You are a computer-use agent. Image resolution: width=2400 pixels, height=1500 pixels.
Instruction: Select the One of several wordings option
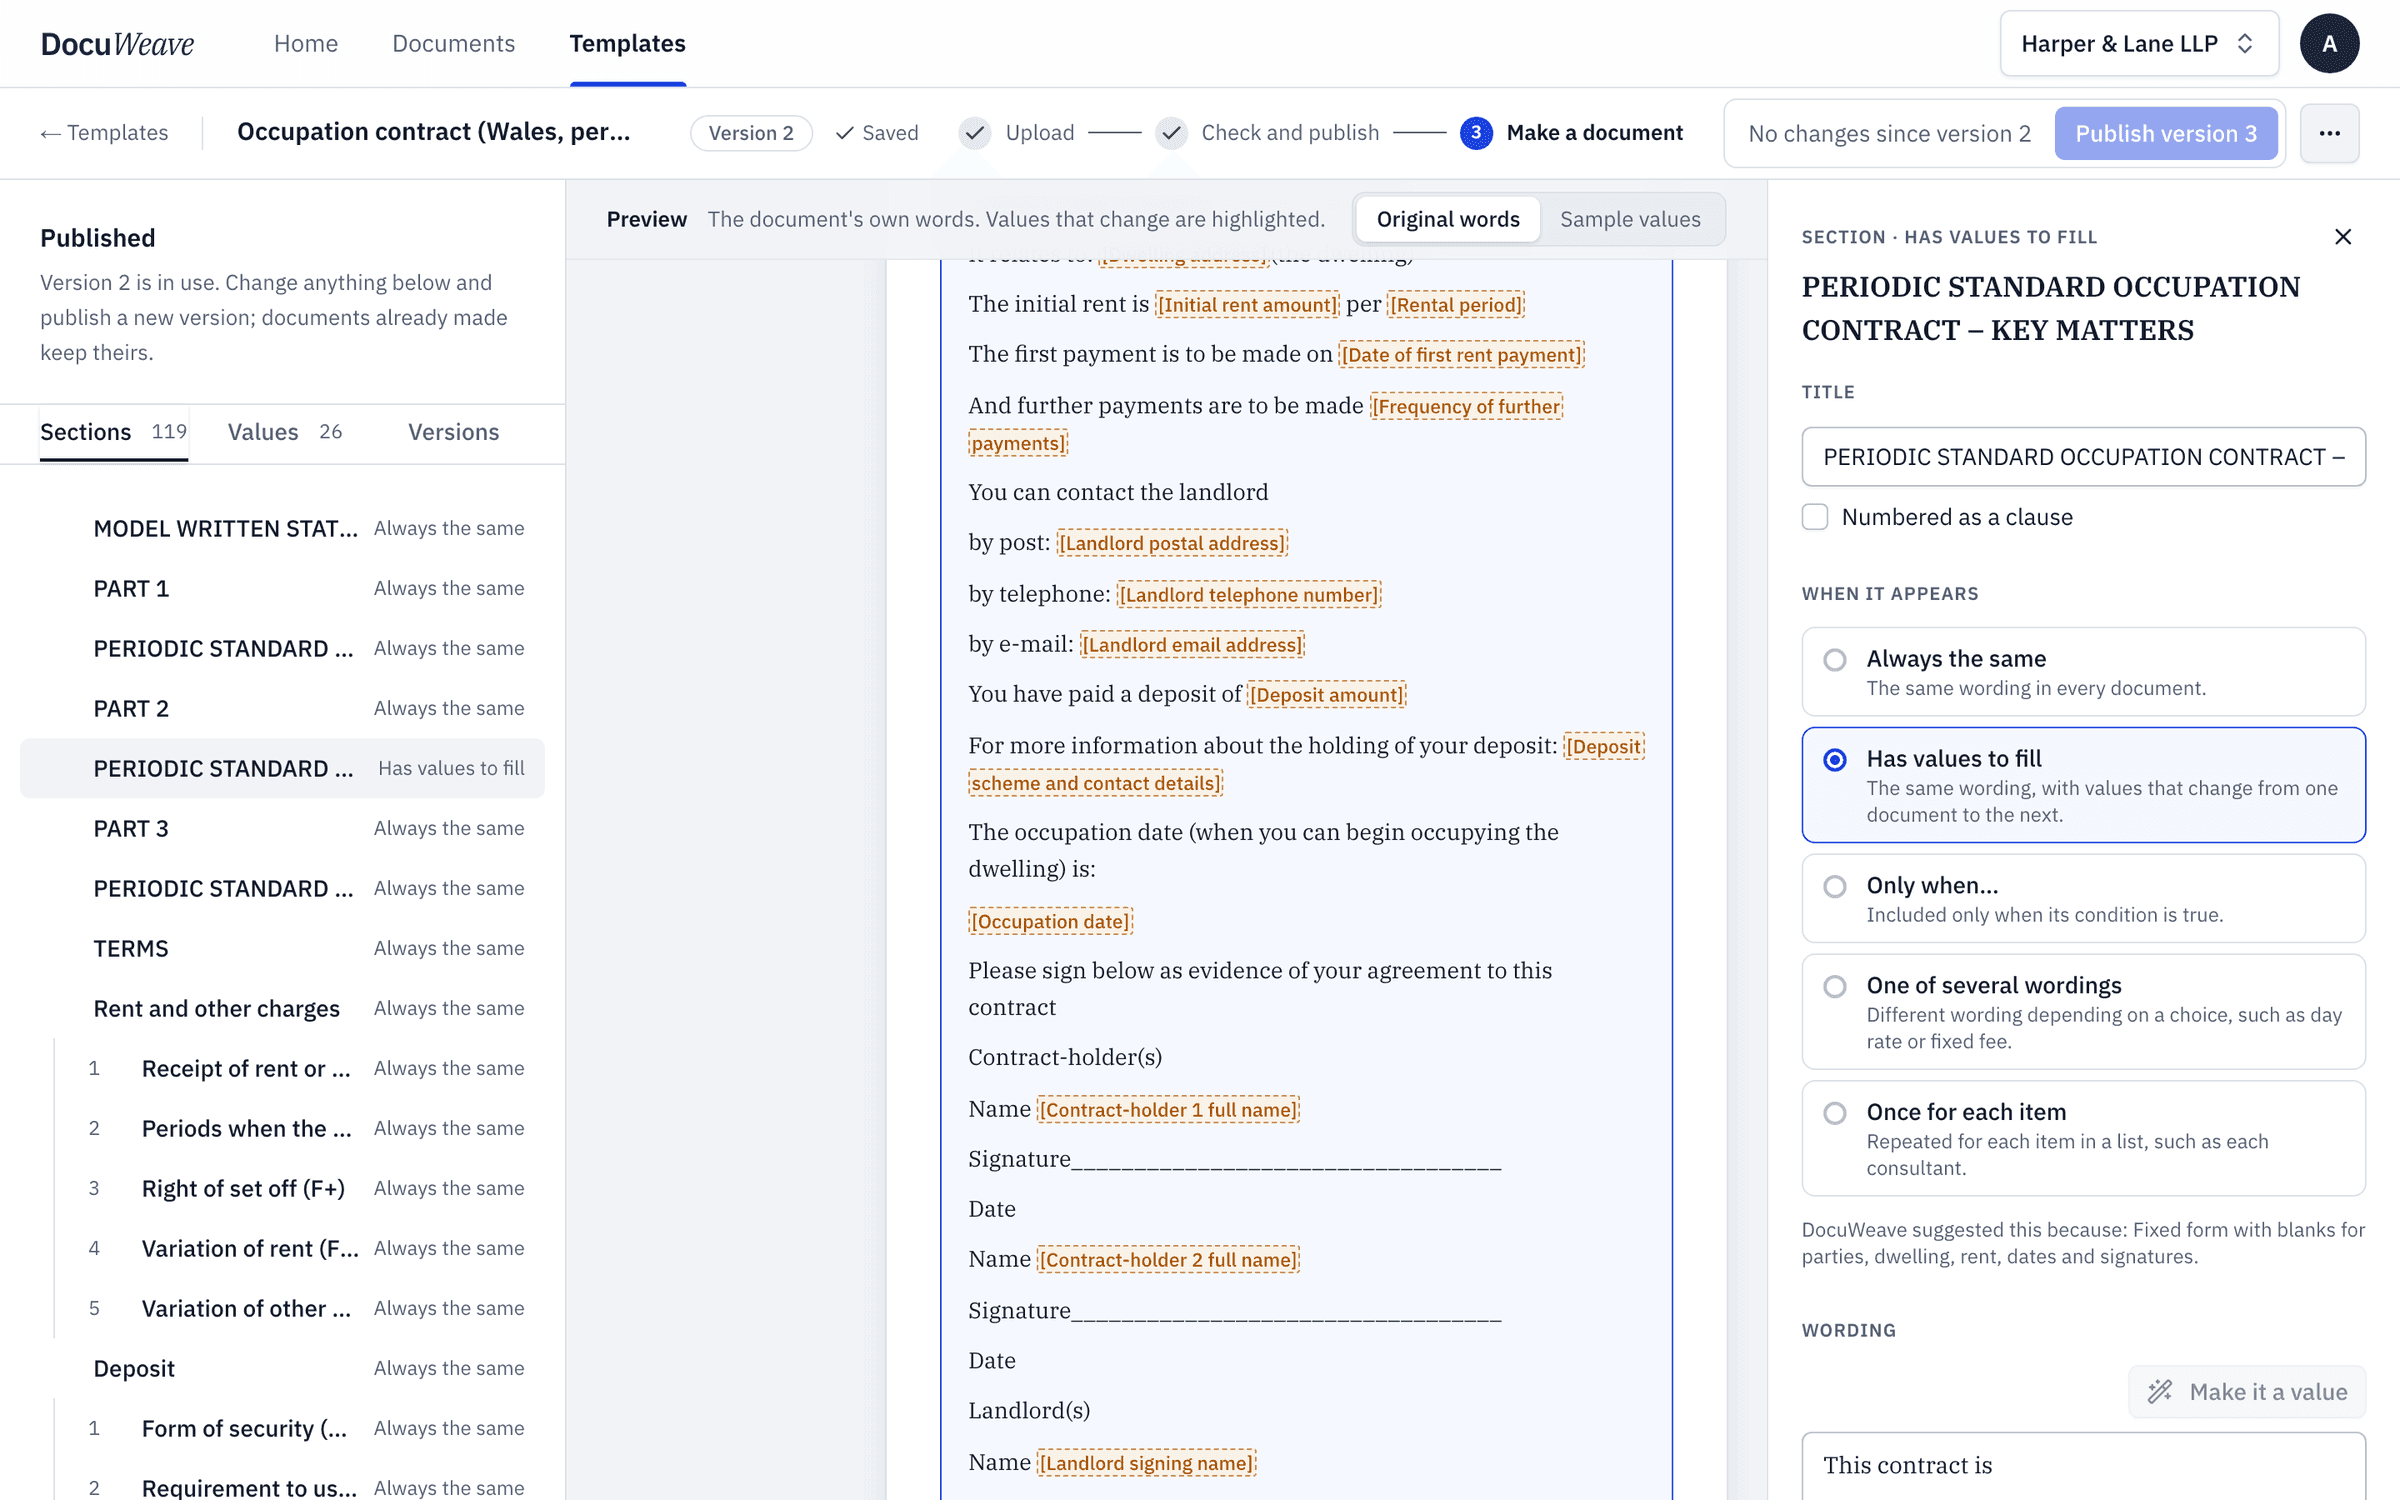2083,1011
